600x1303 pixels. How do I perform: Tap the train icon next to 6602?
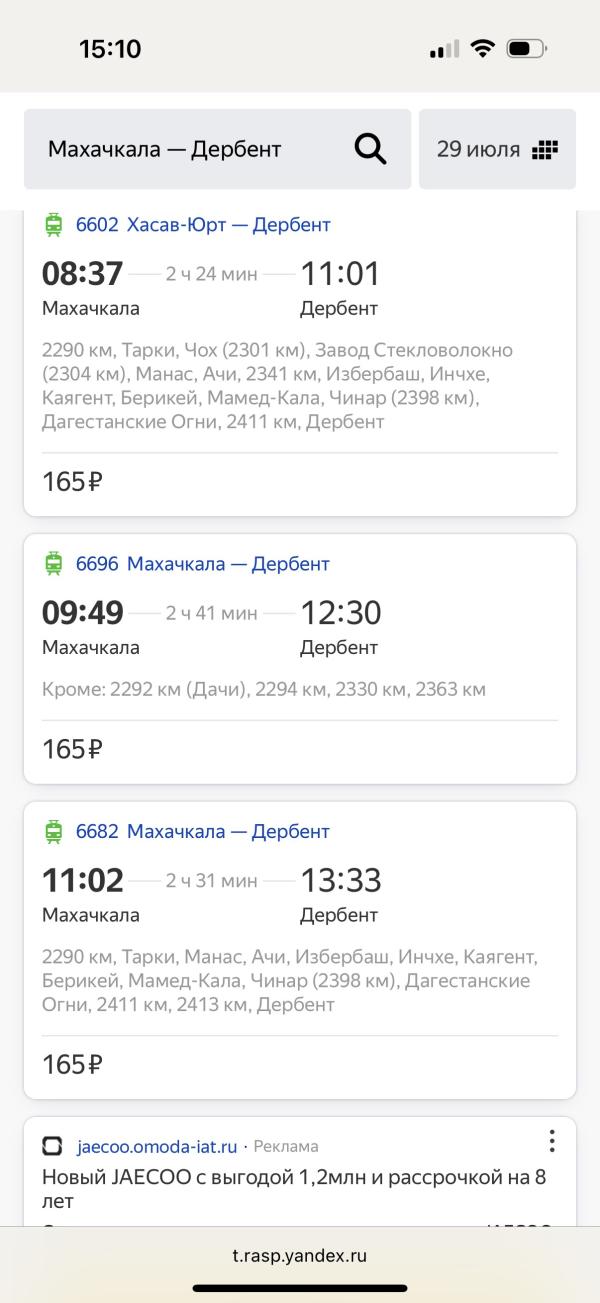(53, 225)
